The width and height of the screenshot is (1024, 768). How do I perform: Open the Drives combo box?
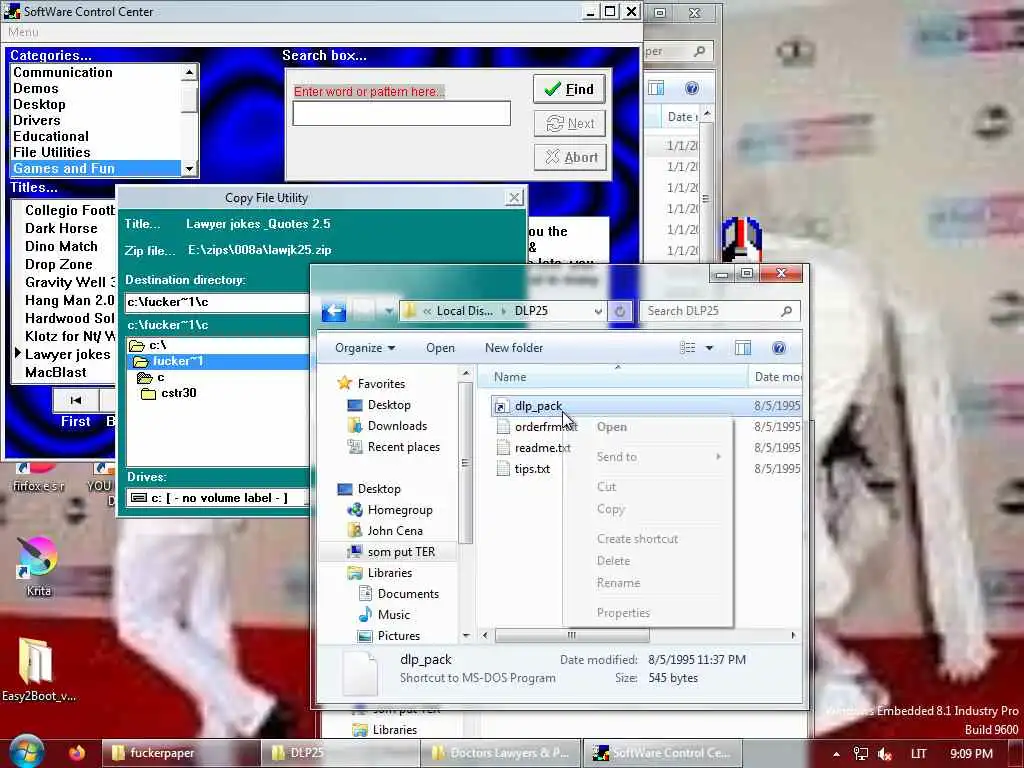217,498
